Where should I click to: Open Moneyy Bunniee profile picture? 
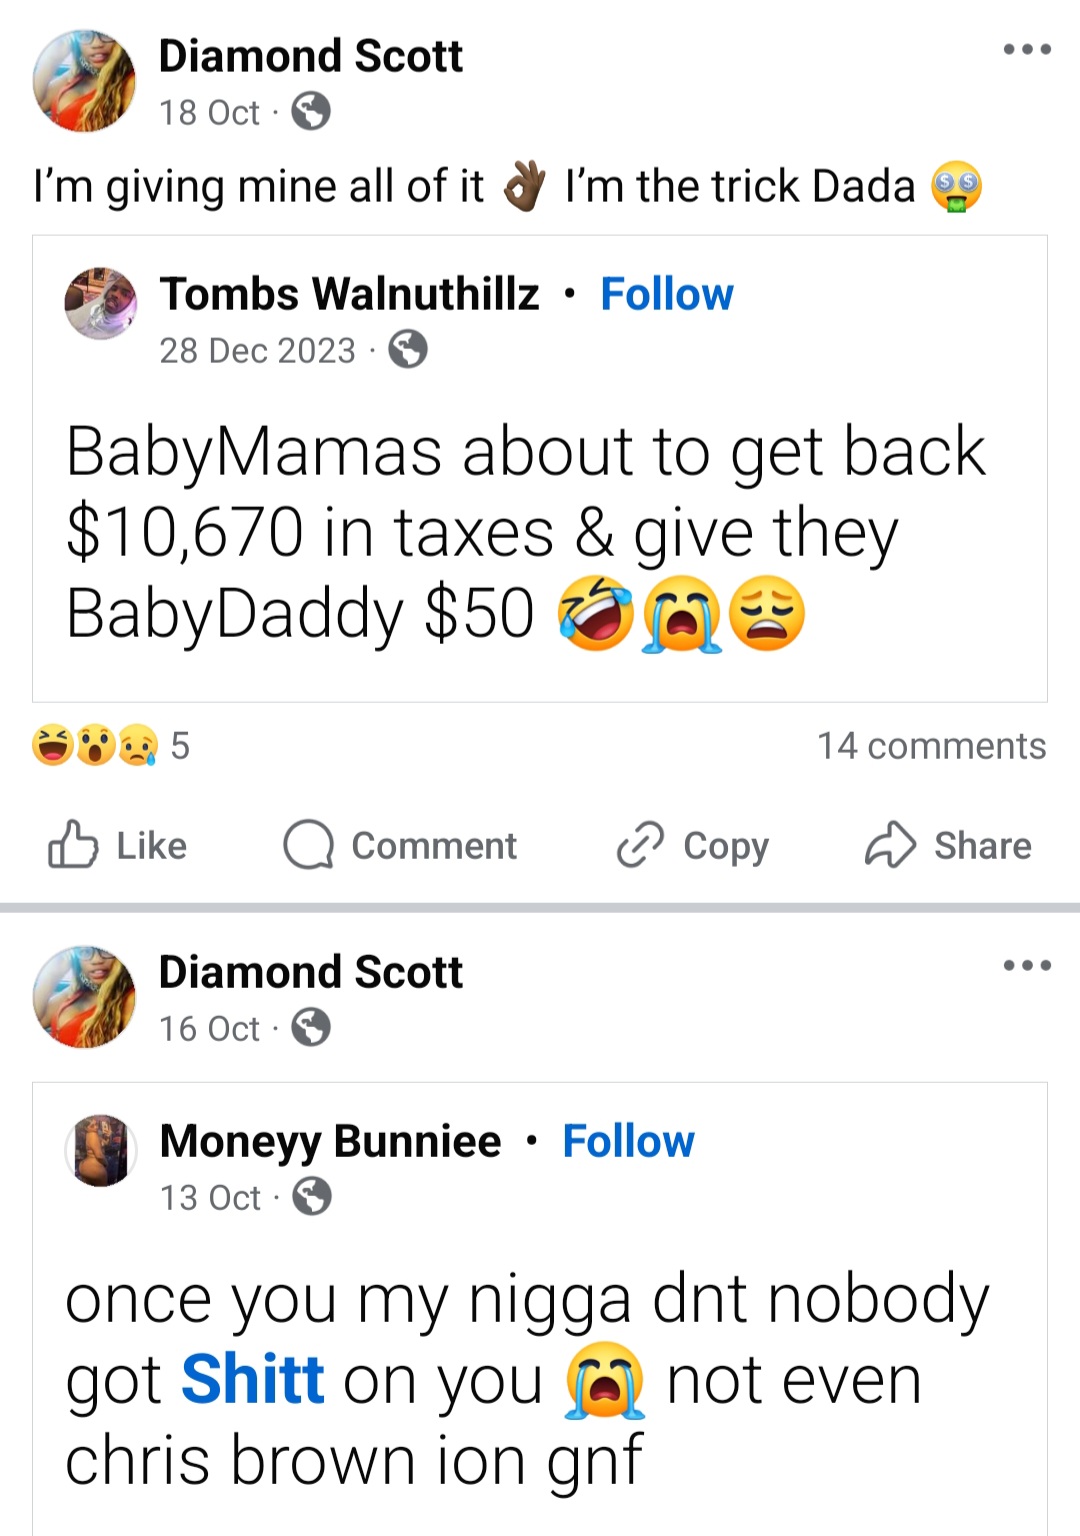pos(100,1150)
